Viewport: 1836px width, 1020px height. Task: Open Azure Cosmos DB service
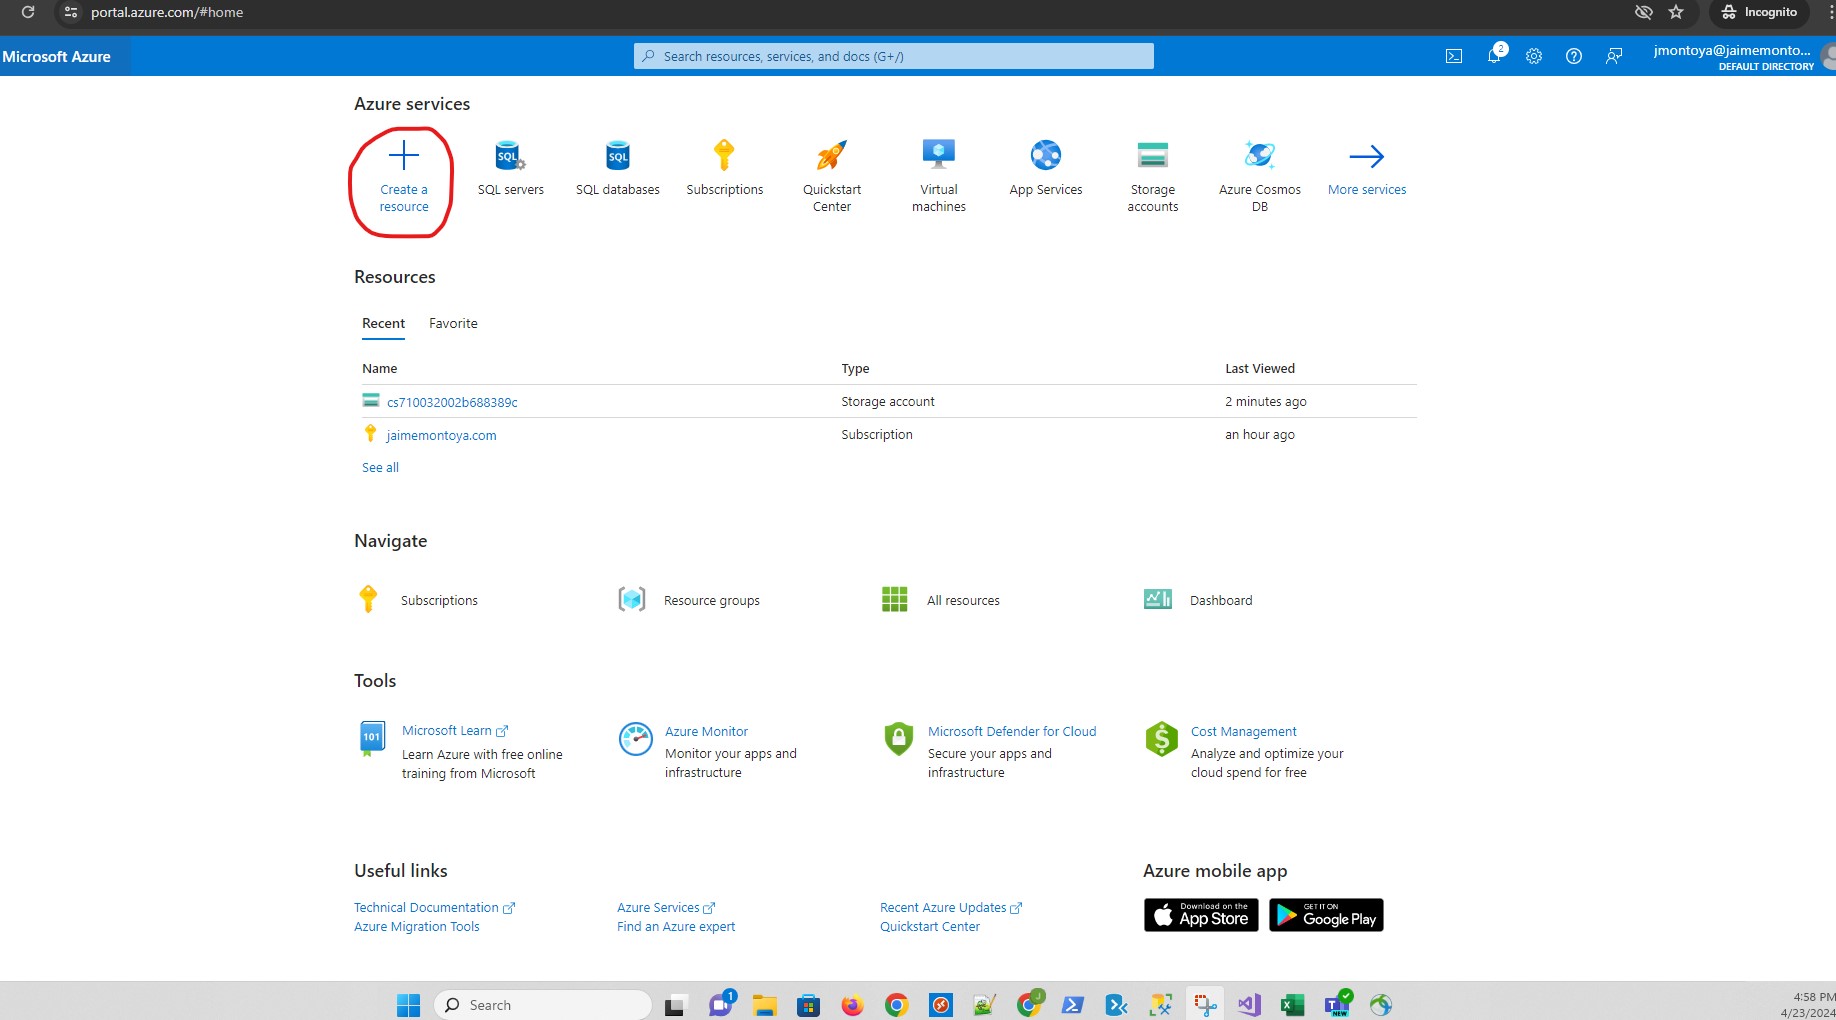coord(1259,176)
